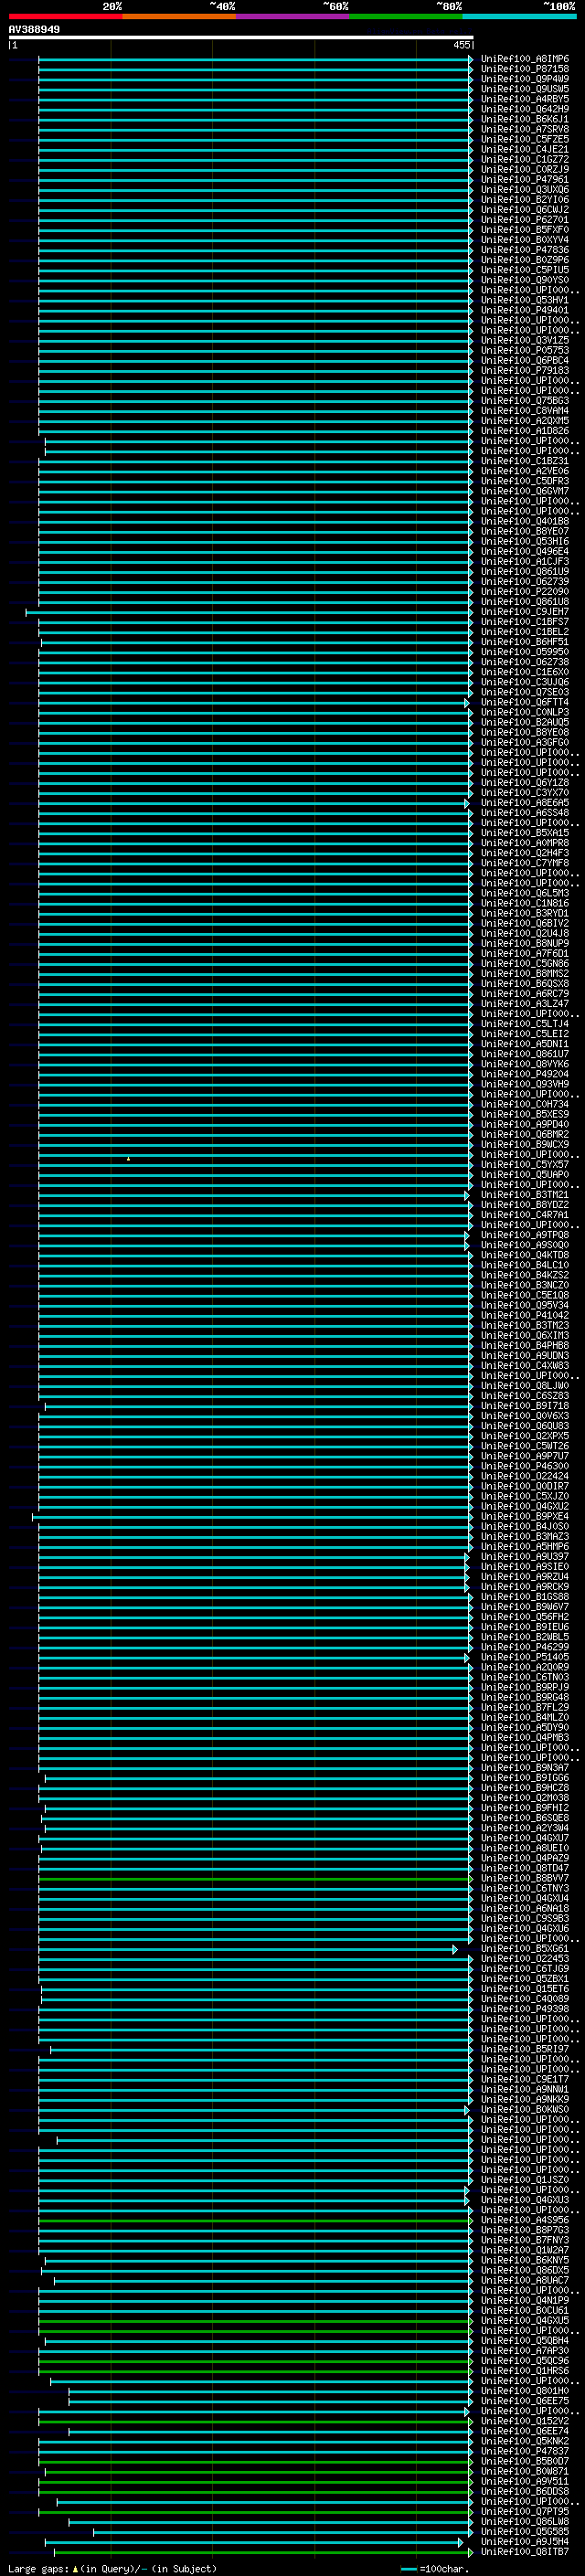This screenshot has height=2576, width=585.
Task: Select the UniRef100_C4JE21 label
Action: coord(525,149)
